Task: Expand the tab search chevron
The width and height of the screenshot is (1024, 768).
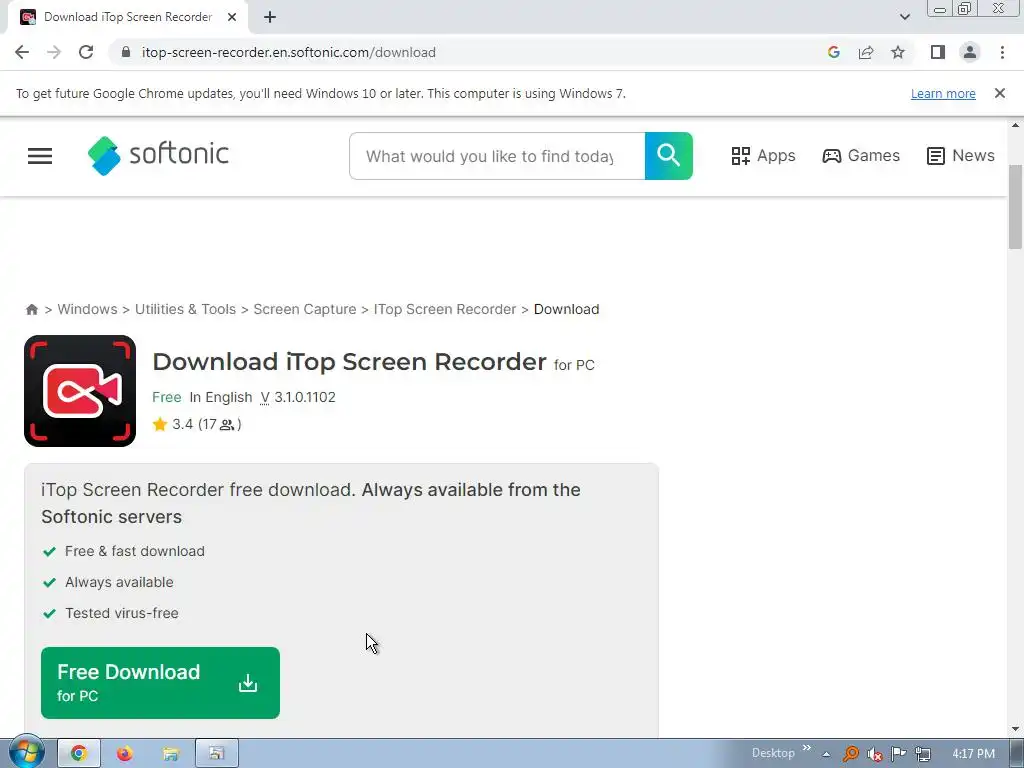Action: (904, 17)
